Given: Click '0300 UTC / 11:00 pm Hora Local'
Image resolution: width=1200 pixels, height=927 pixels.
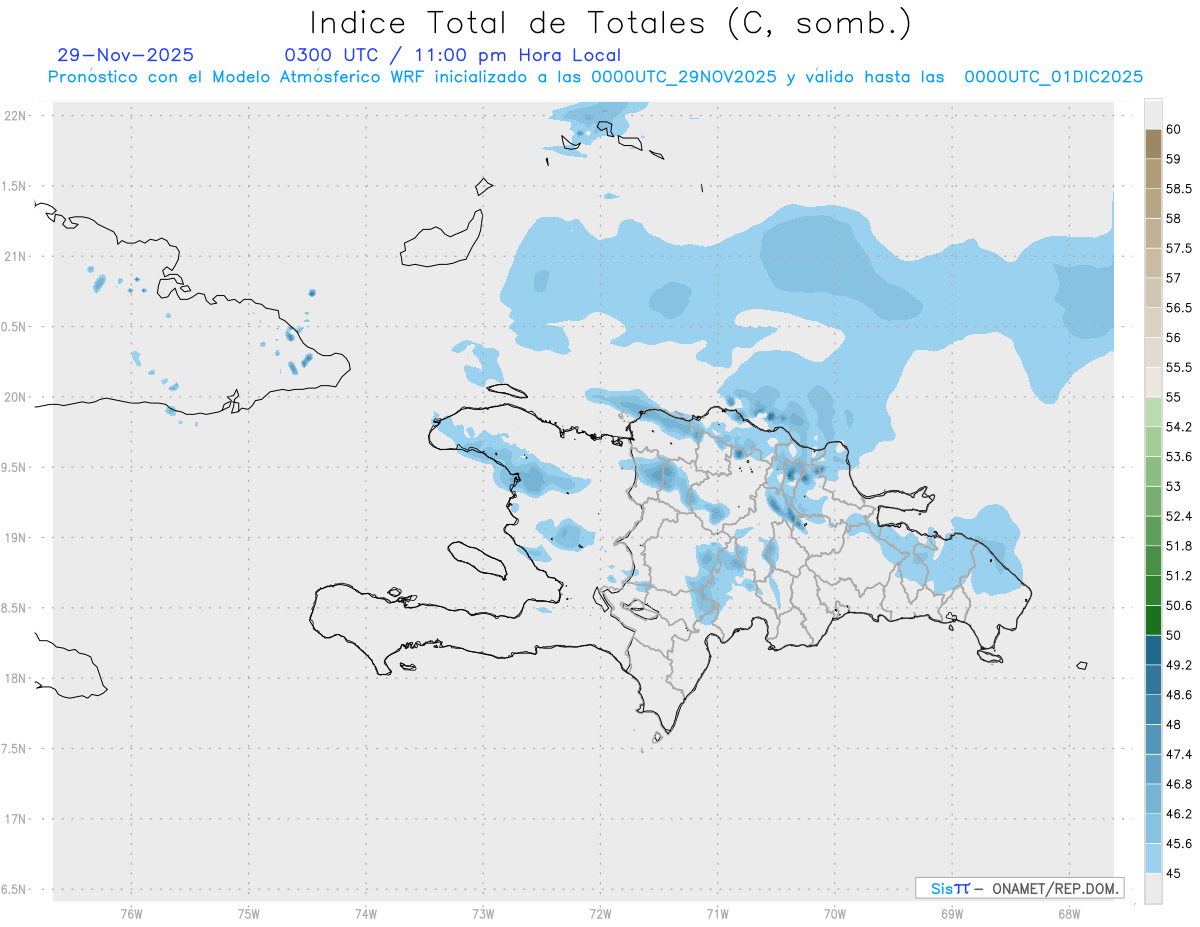Looking at the screenshot, I should pos(452,56).
